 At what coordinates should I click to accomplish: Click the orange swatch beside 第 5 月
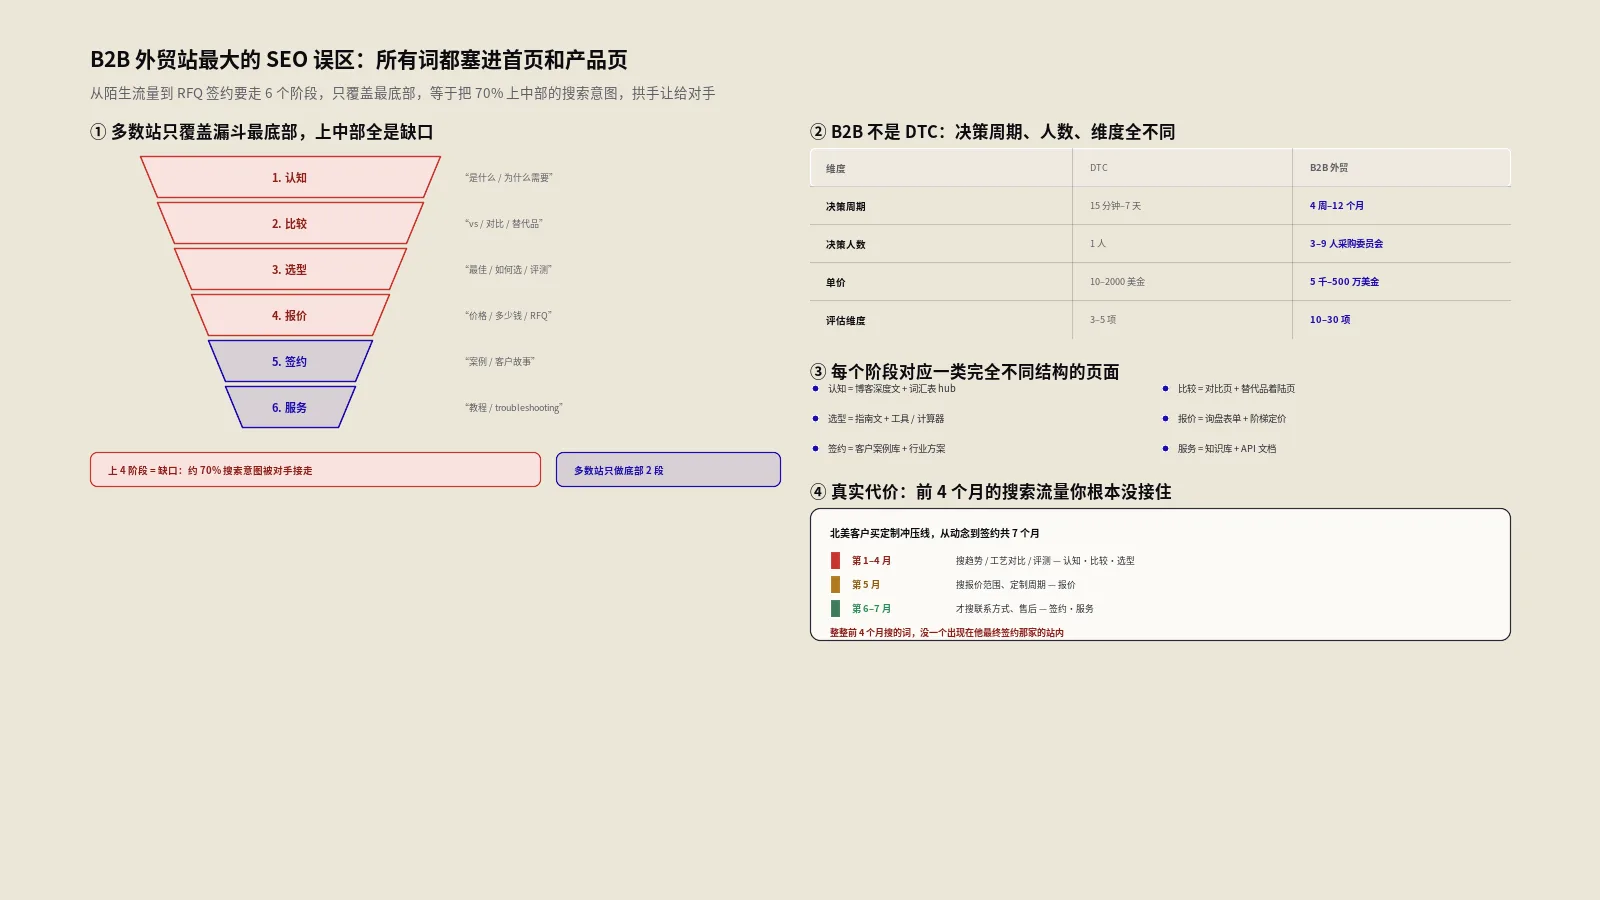point(835,585)
